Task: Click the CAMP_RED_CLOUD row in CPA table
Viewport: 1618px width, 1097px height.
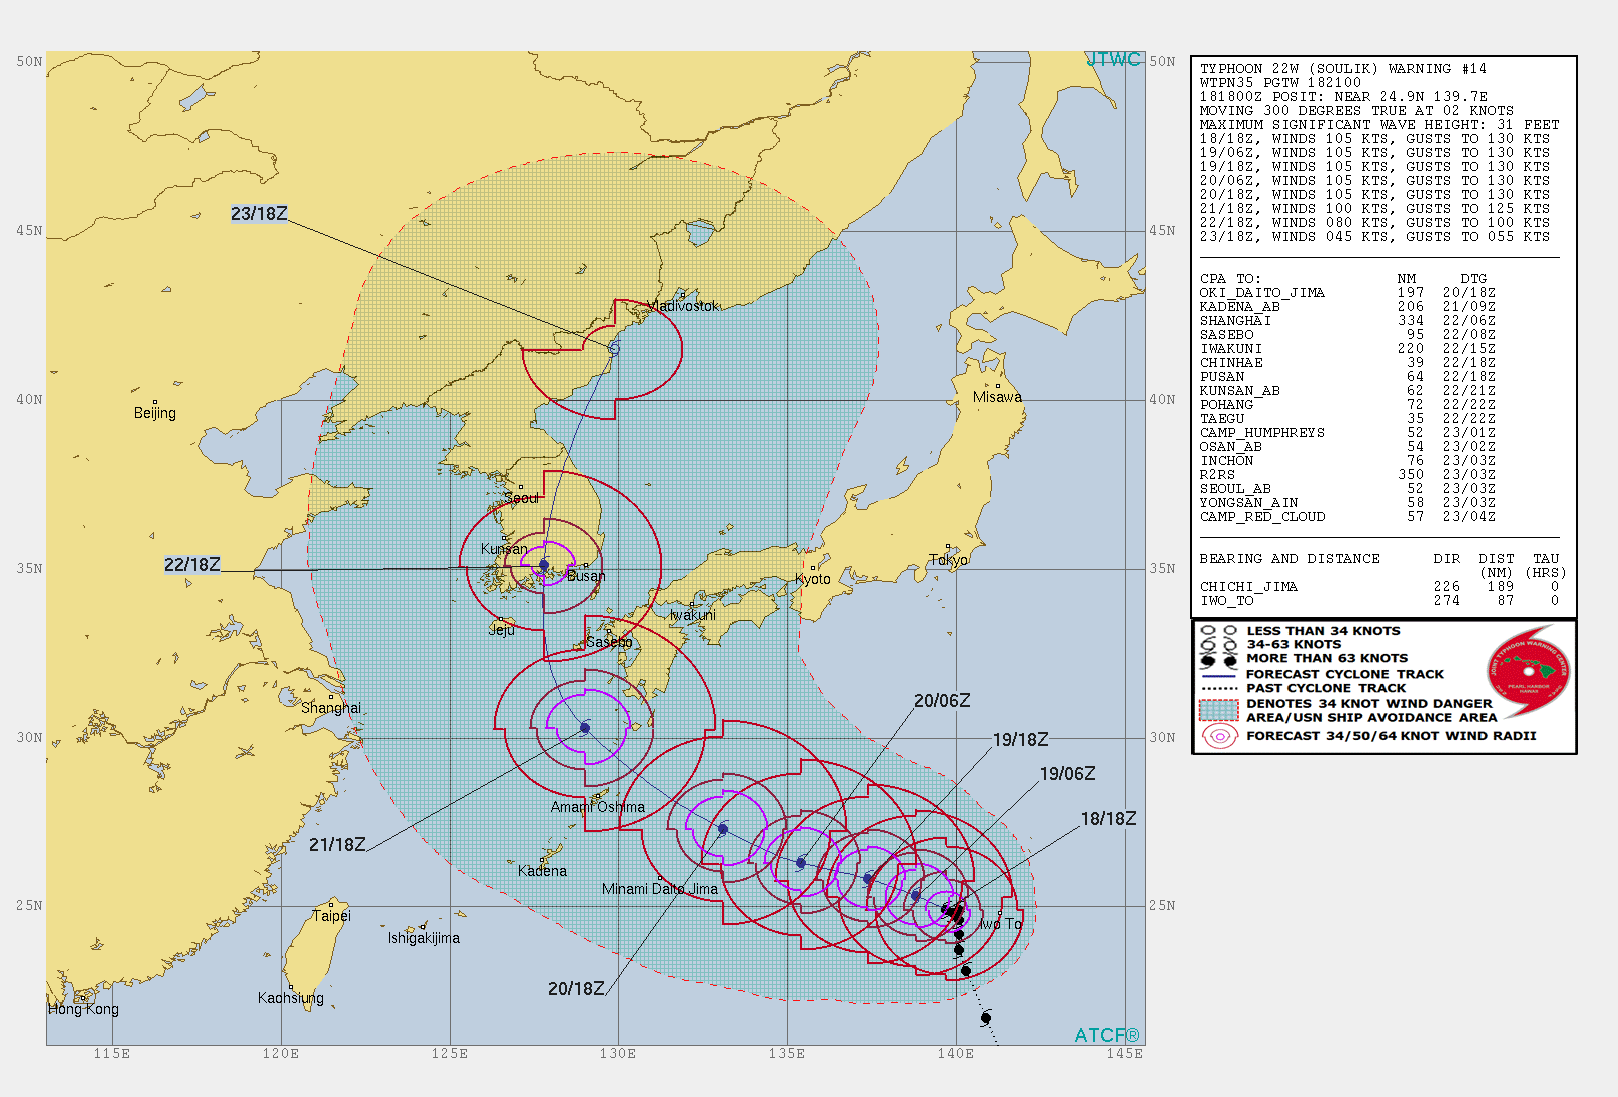Action: tap(1348, 517)
